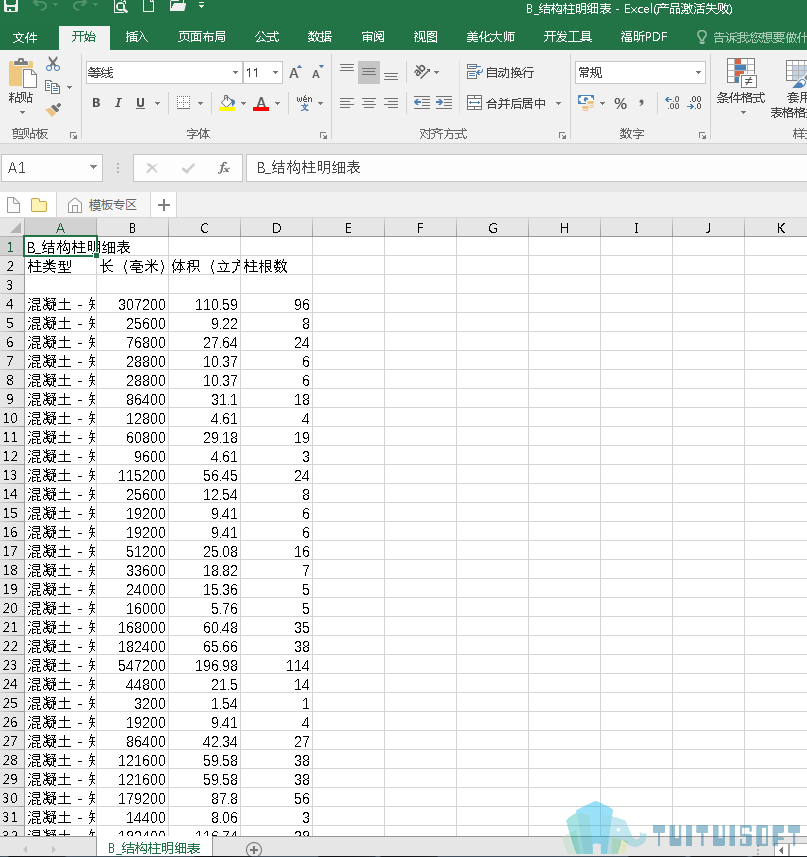Viewport: 807px width, 857px height.
Task: Switch to the 页面布局 tab
Action: pos(202,37)
